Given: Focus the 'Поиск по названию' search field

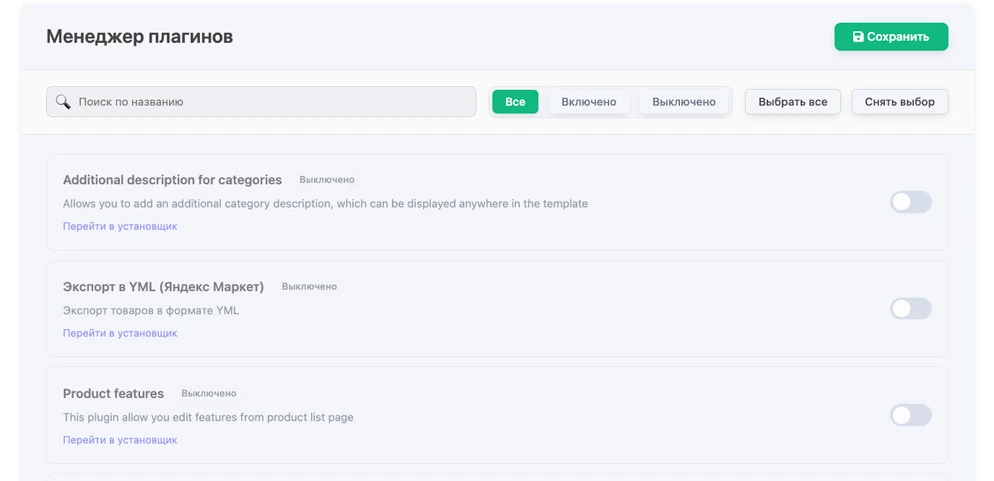Looking at the screenshot, I should coord(270,102).
